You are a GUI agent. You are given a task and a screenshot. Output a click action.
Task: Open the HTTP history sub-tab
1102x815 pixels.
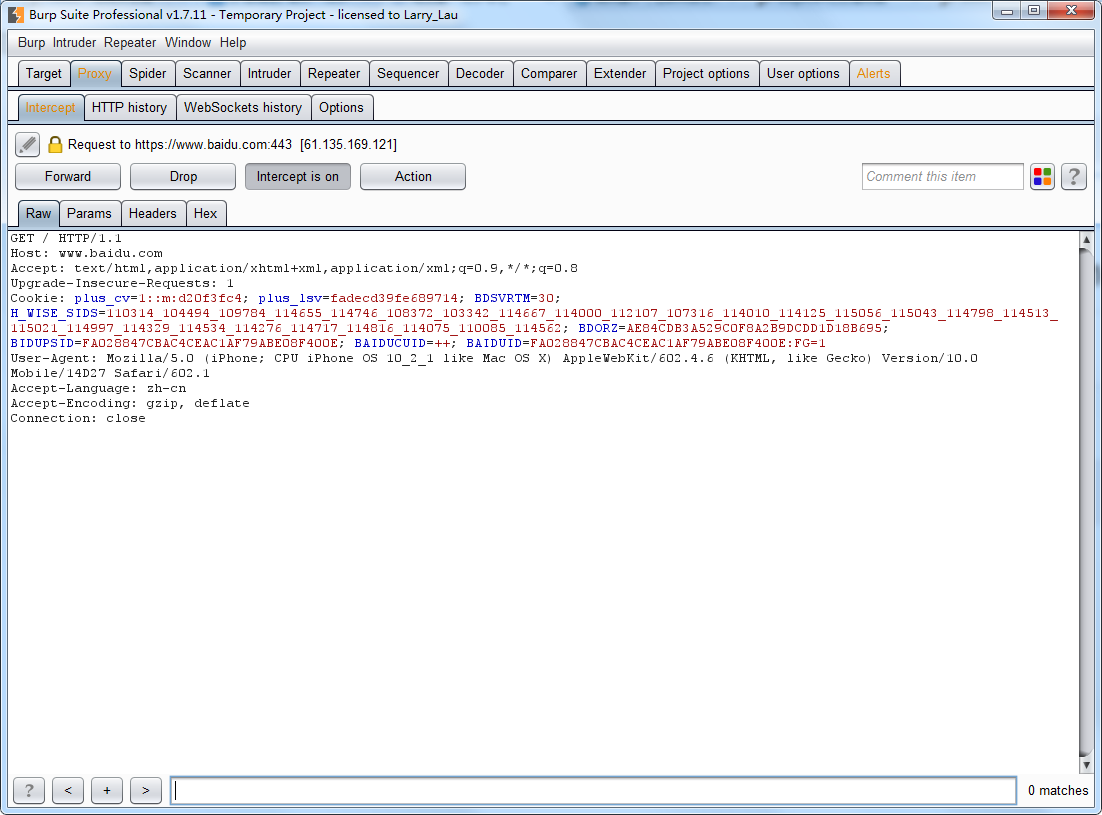point(129,107)
